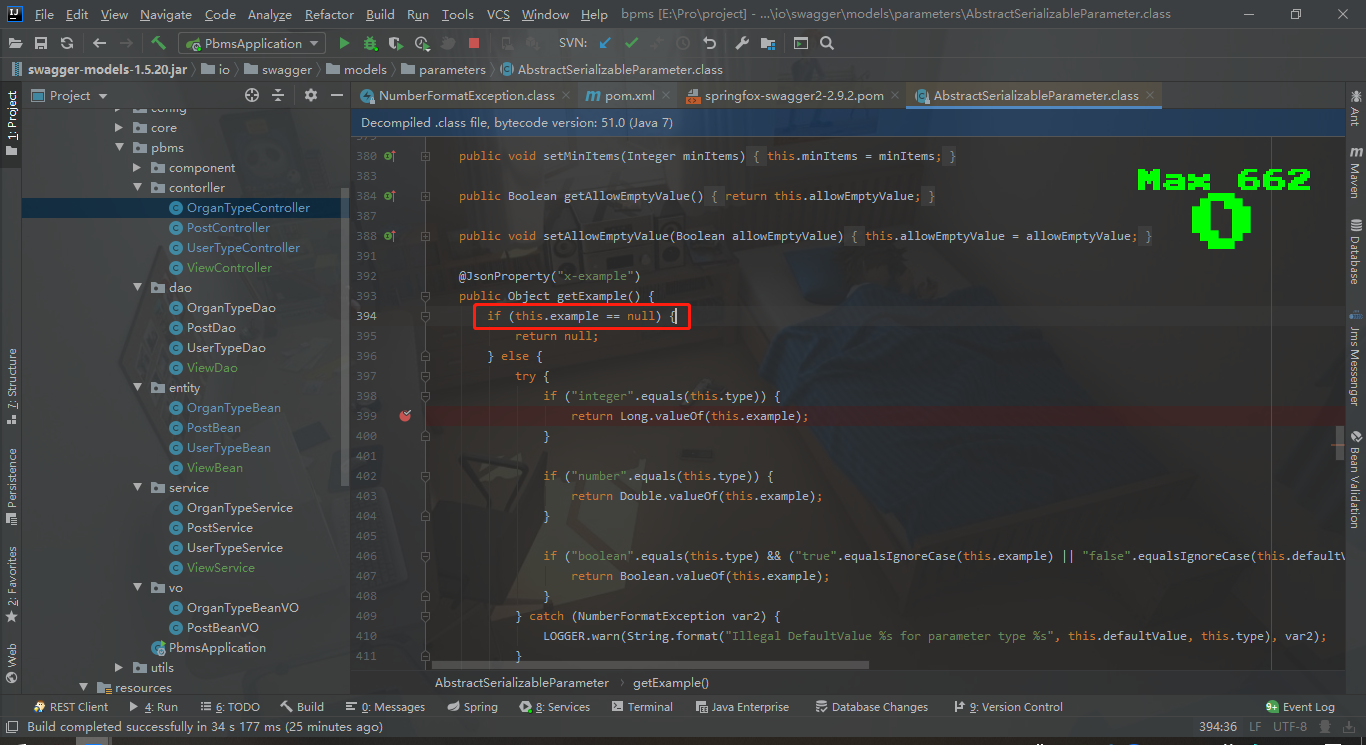The width and height of the screenshot is (1366, 745).
Task: Open Project Structure folder icon
Action: pyautogui.click(x=767, y=43)
